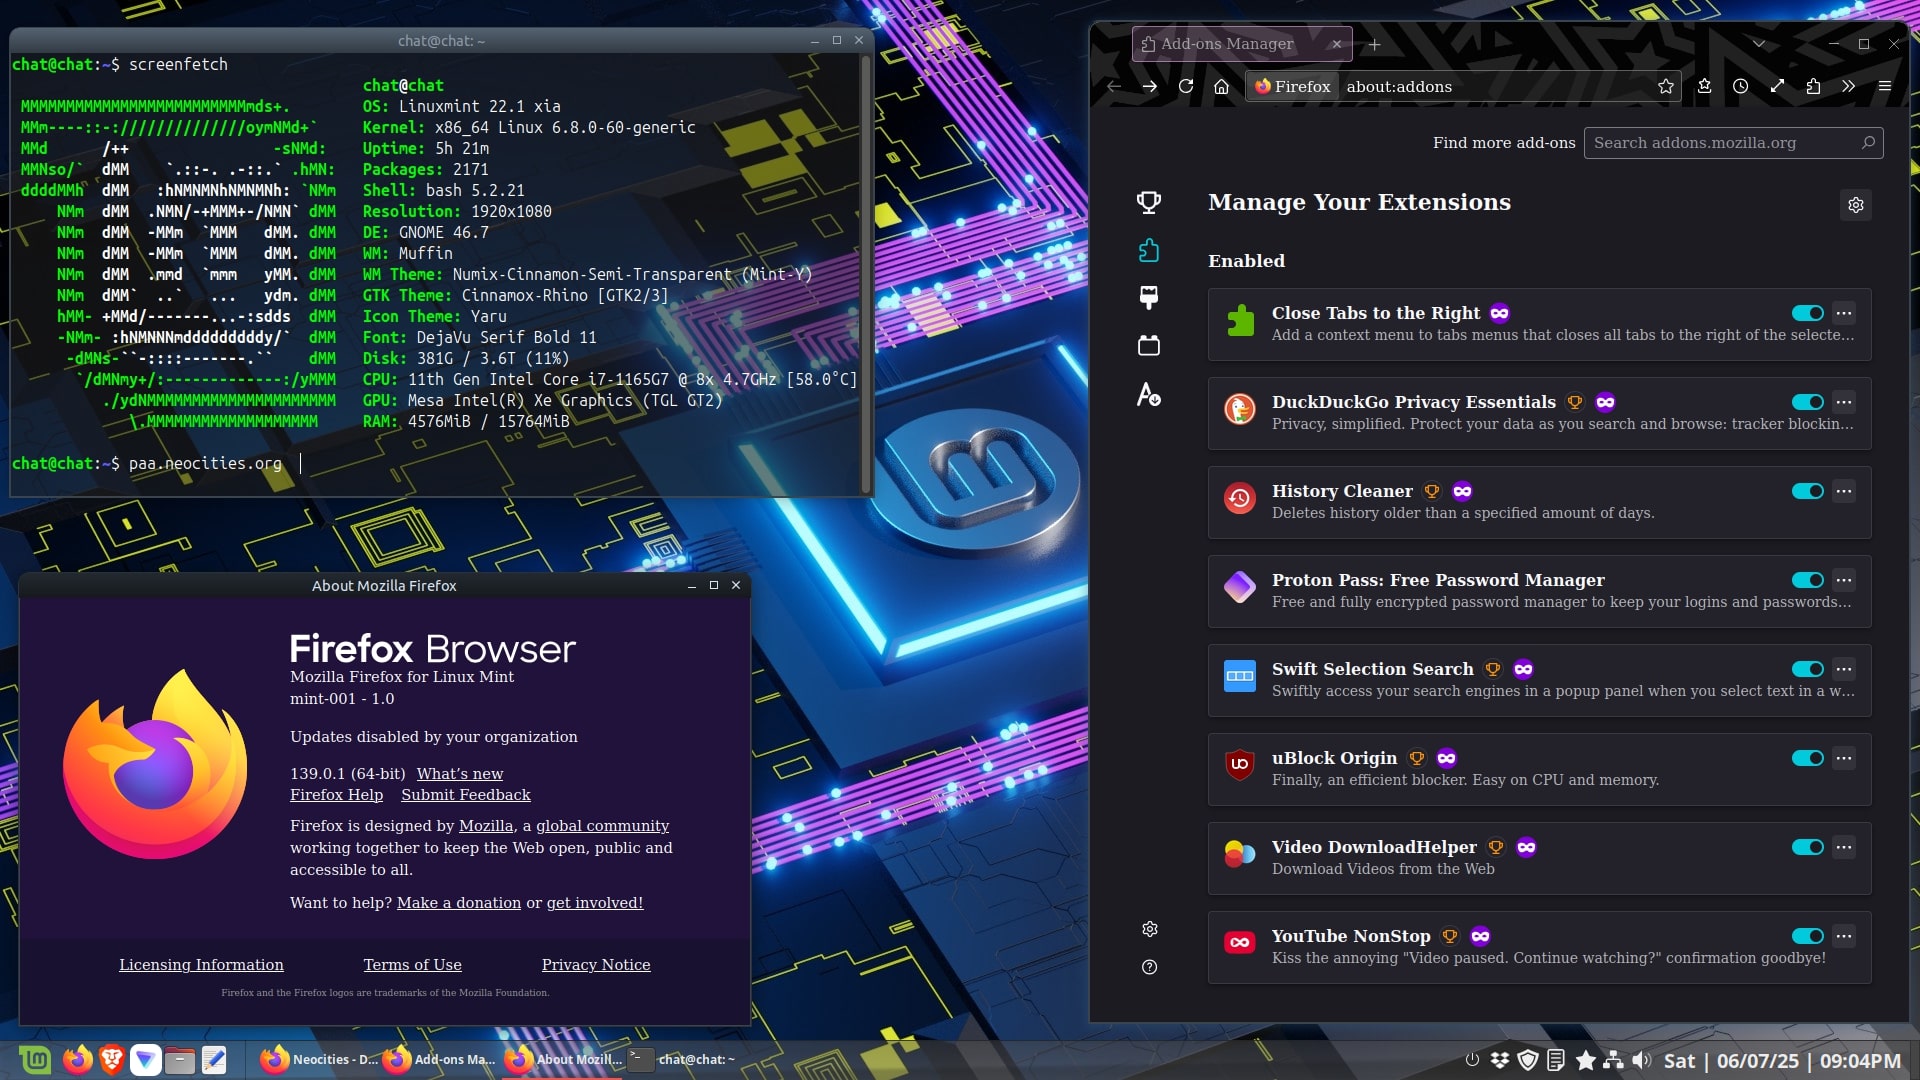The width and height of the screenshot is (1920, 1080).
Task: Select the Add-ons Manager tab
Action: [1228, 44]
